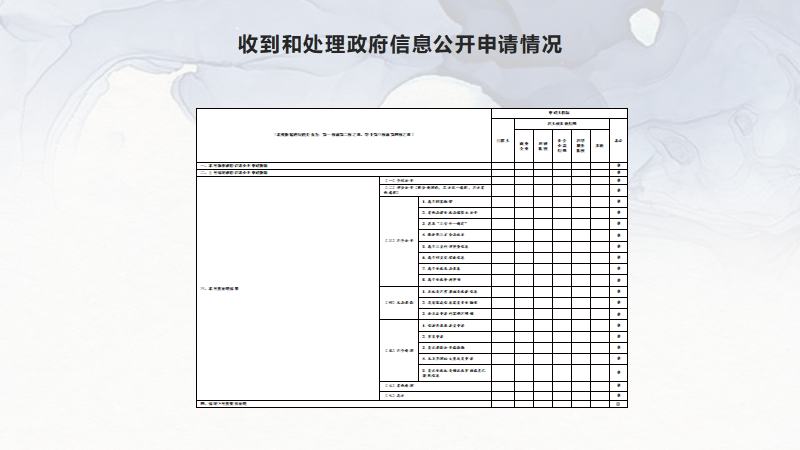Screen dimensions: 800x450
Task: Select the 科研机构 column header
Action: point(543,145)
